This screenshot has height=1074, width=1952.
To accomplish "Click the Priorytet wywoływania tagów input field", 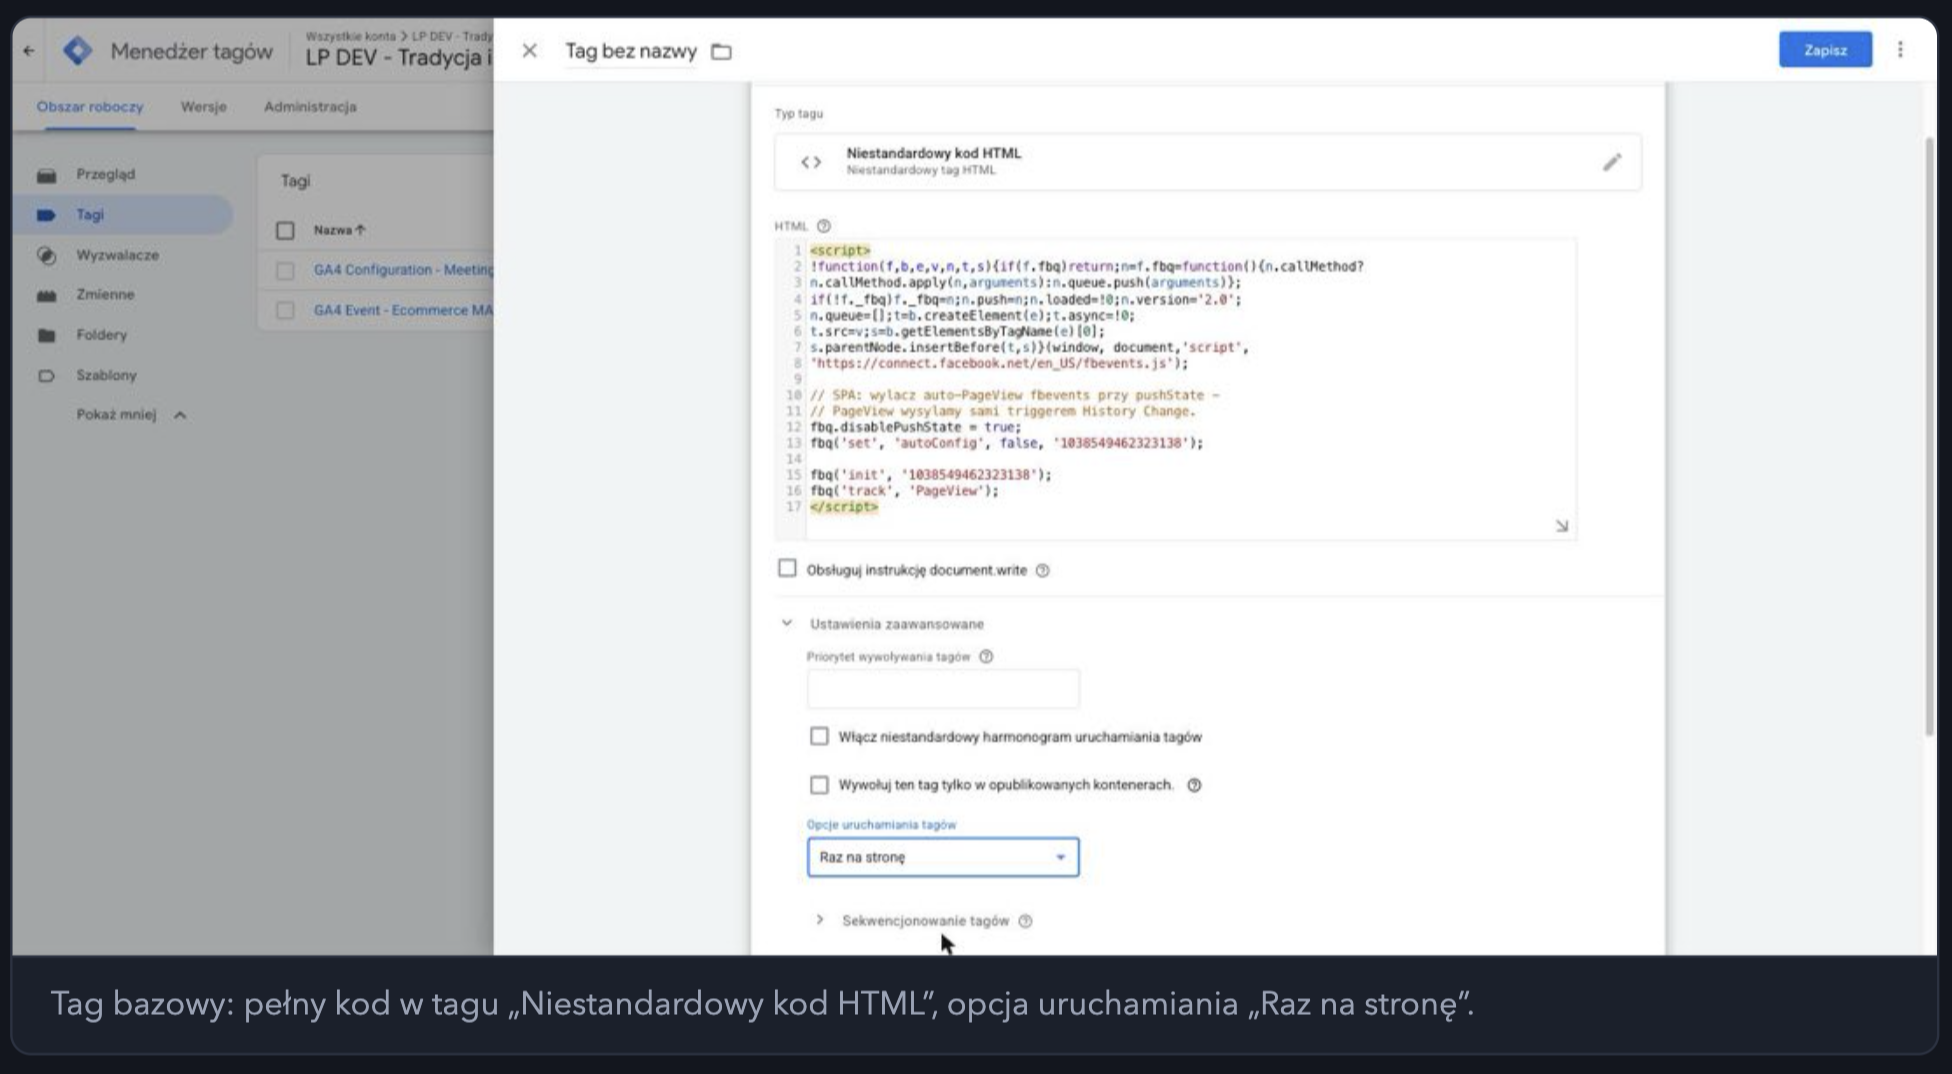I will (x=943, y=689).
